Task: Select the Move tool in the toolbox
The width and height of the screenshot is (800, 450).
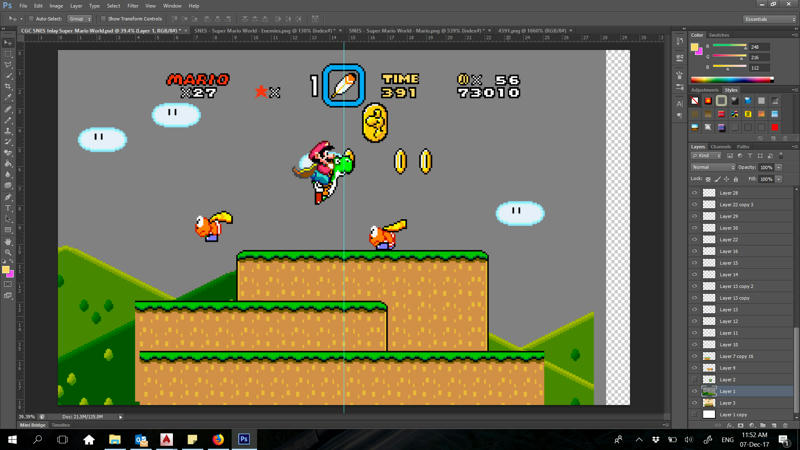Action: [x=8, y=43]
